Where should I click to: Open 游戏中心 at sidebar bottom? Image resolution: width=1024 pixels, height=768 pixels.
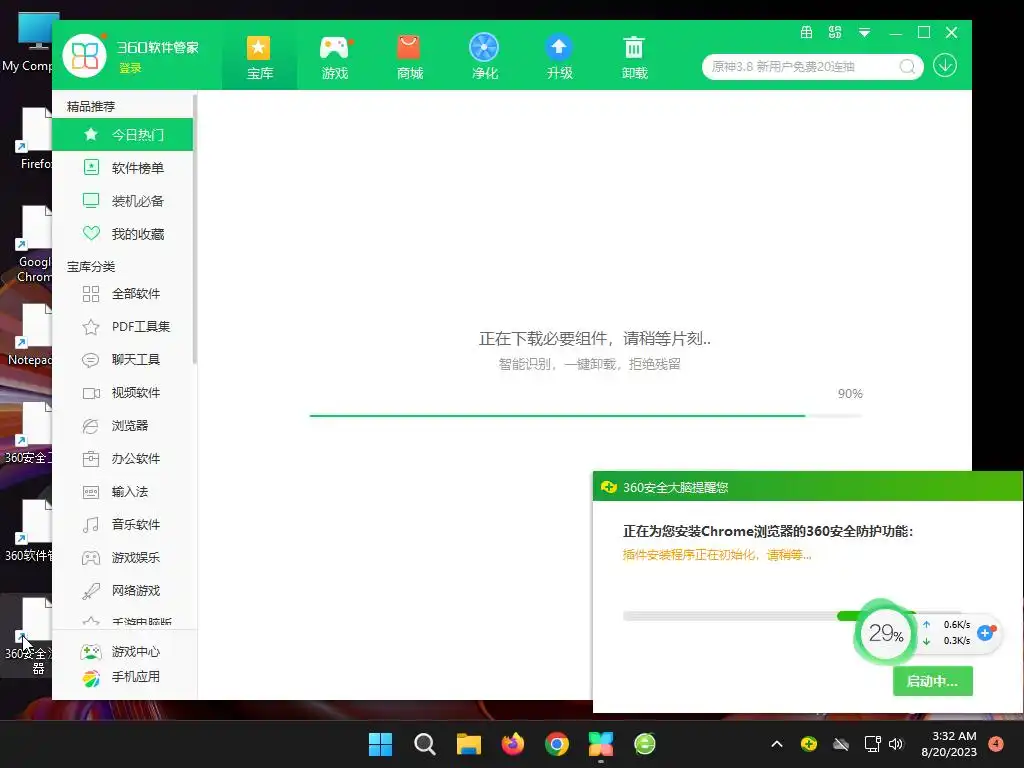(120, 652)
